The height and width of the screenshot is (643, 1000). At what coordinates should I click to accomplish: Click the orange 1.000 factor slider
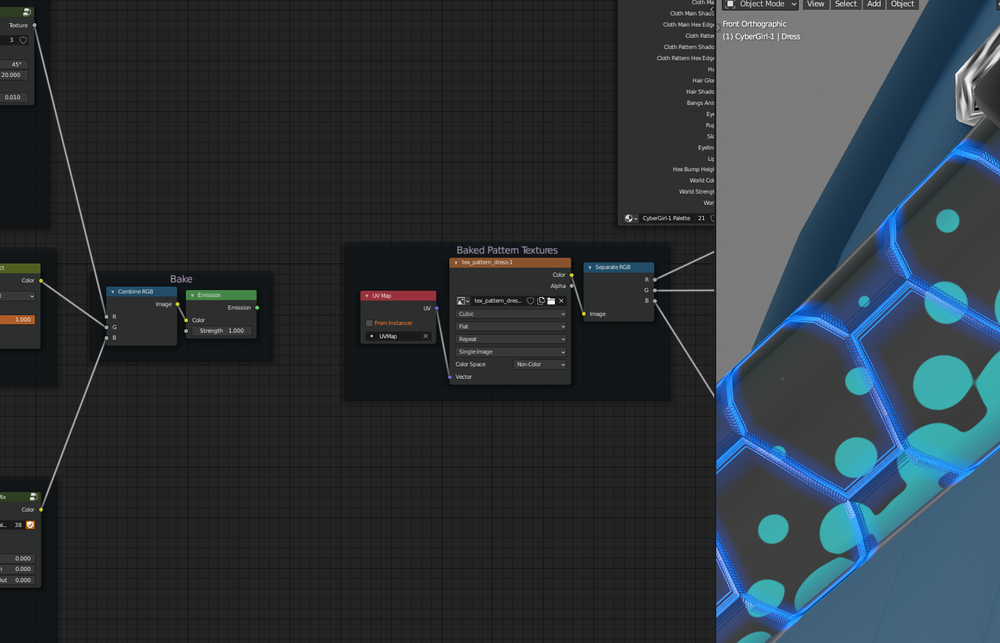pos(17,320)
